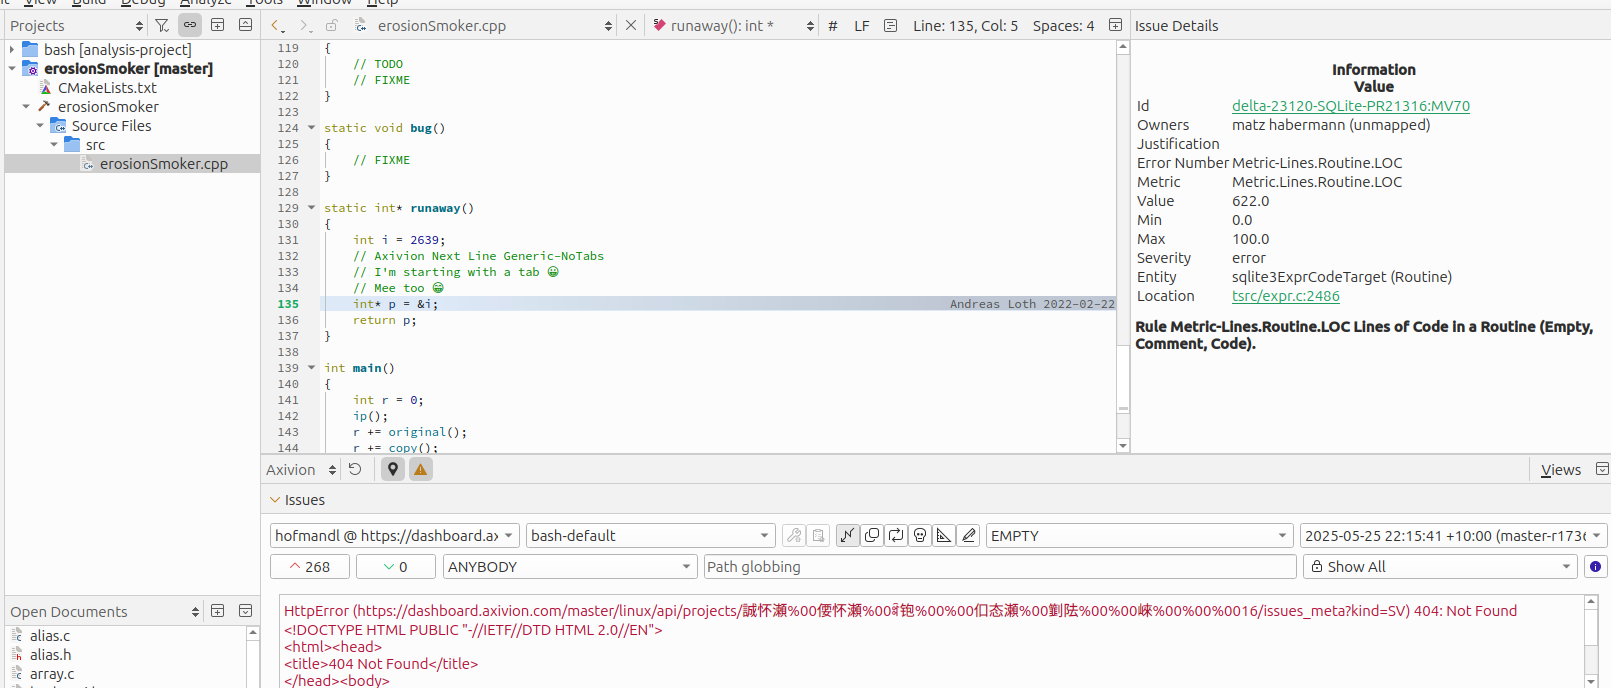Fold the bug() function at line 124
This screenshot has height=688, width=1611.
click(311, 128)
